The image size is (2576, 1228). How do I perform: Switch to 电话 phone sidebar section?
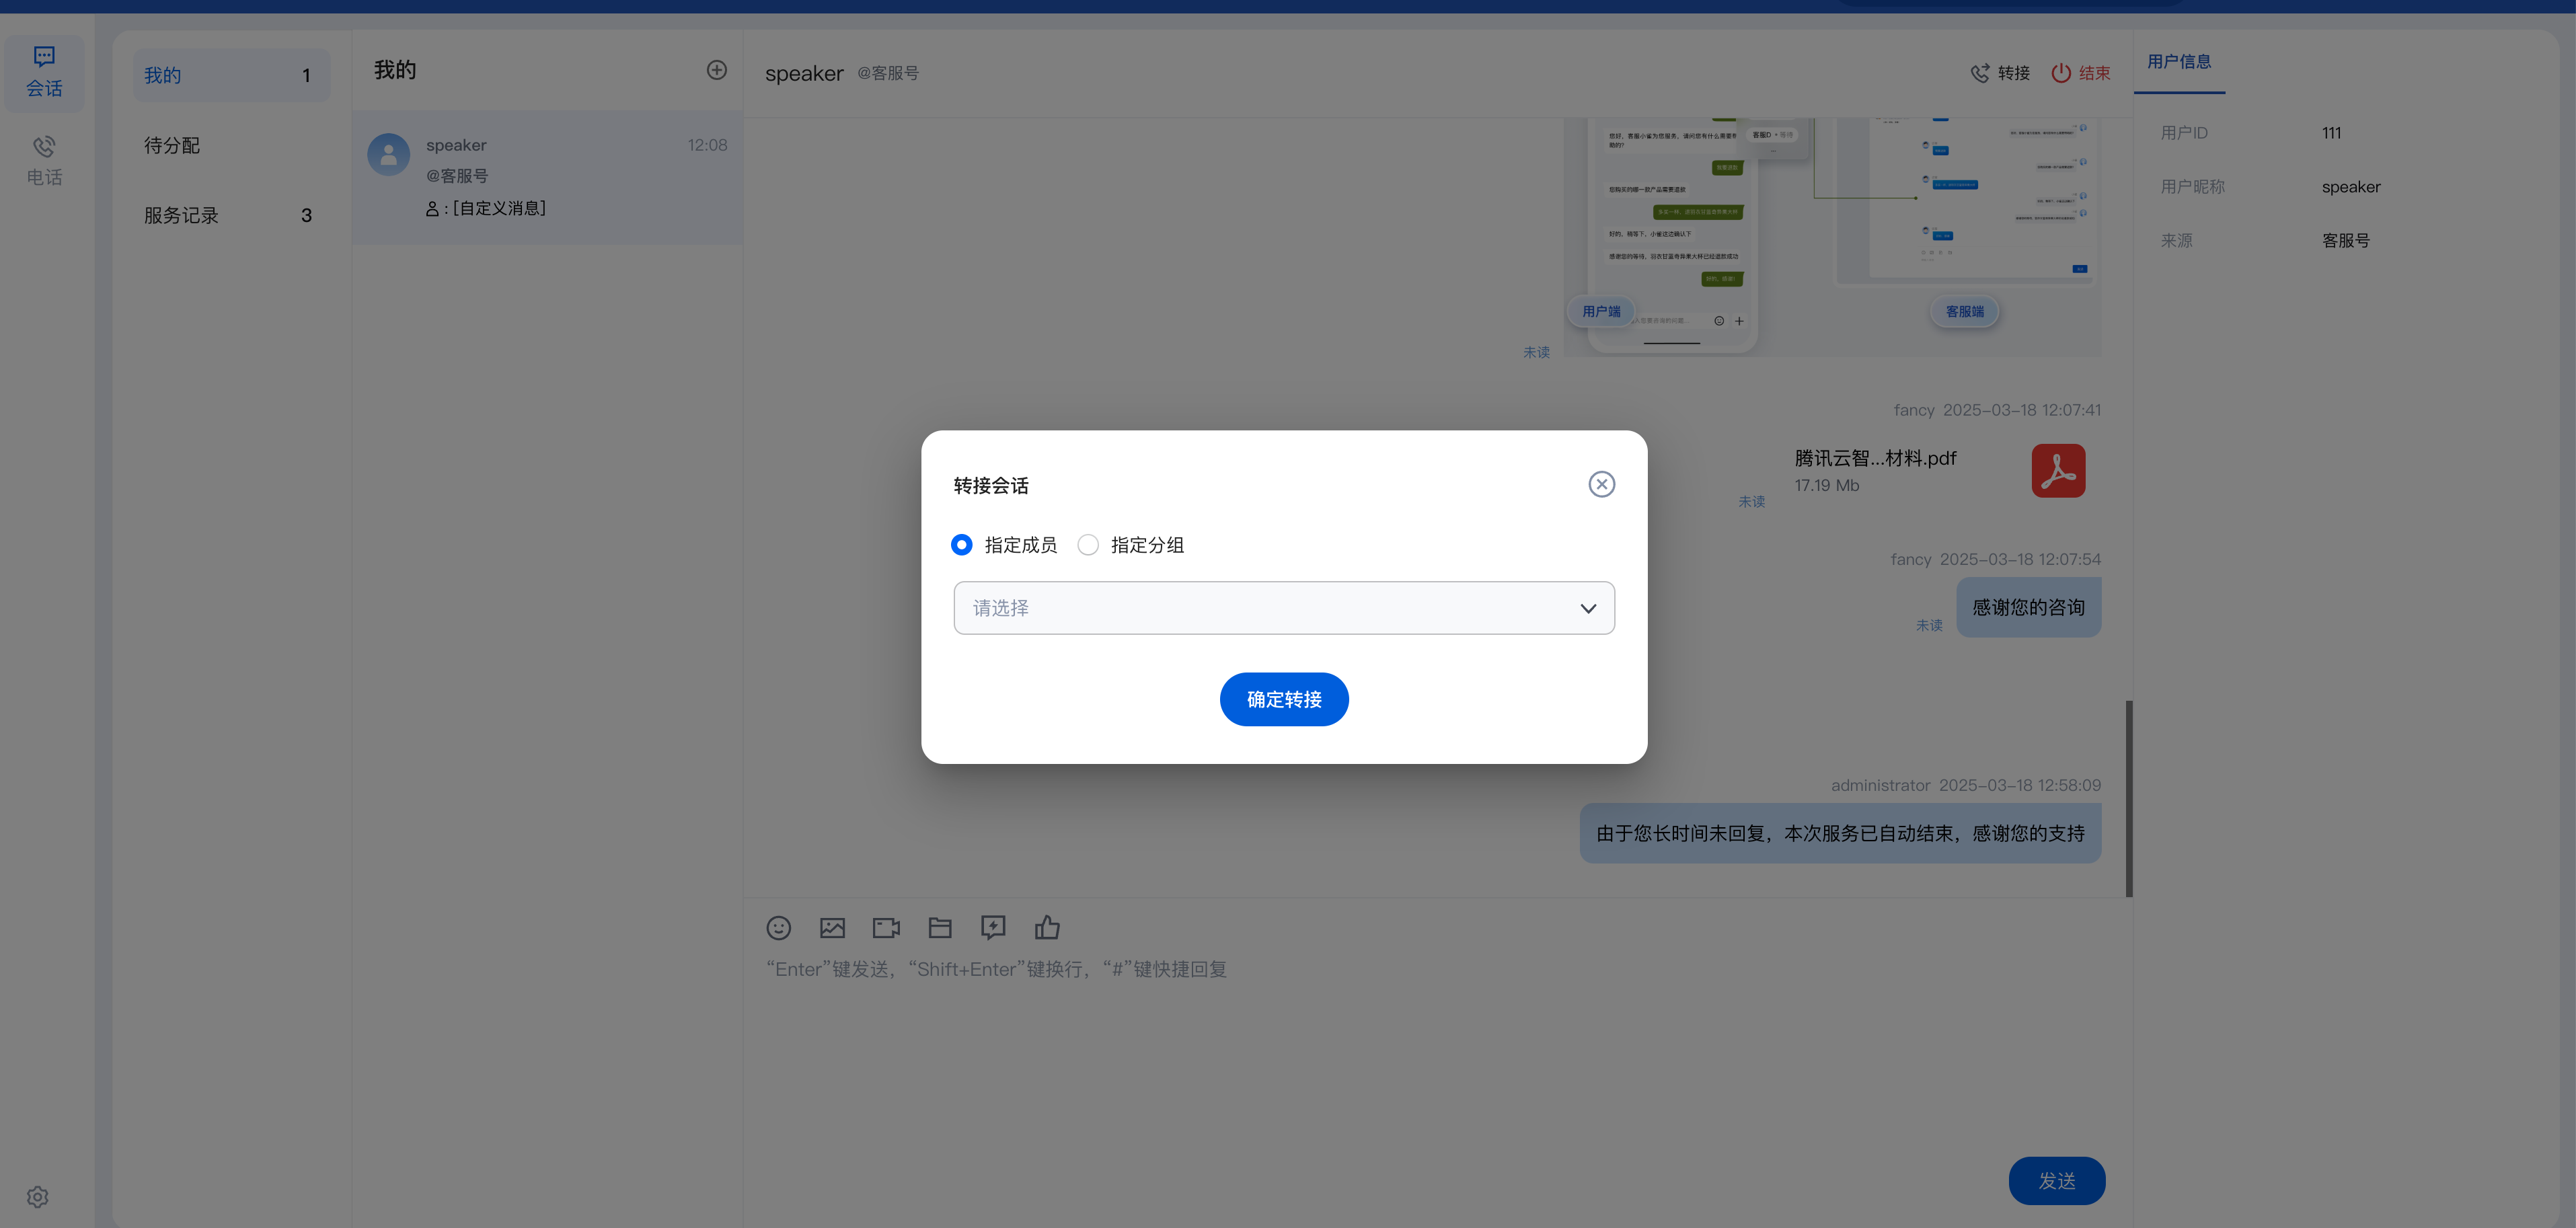click(x=44, y=161)
